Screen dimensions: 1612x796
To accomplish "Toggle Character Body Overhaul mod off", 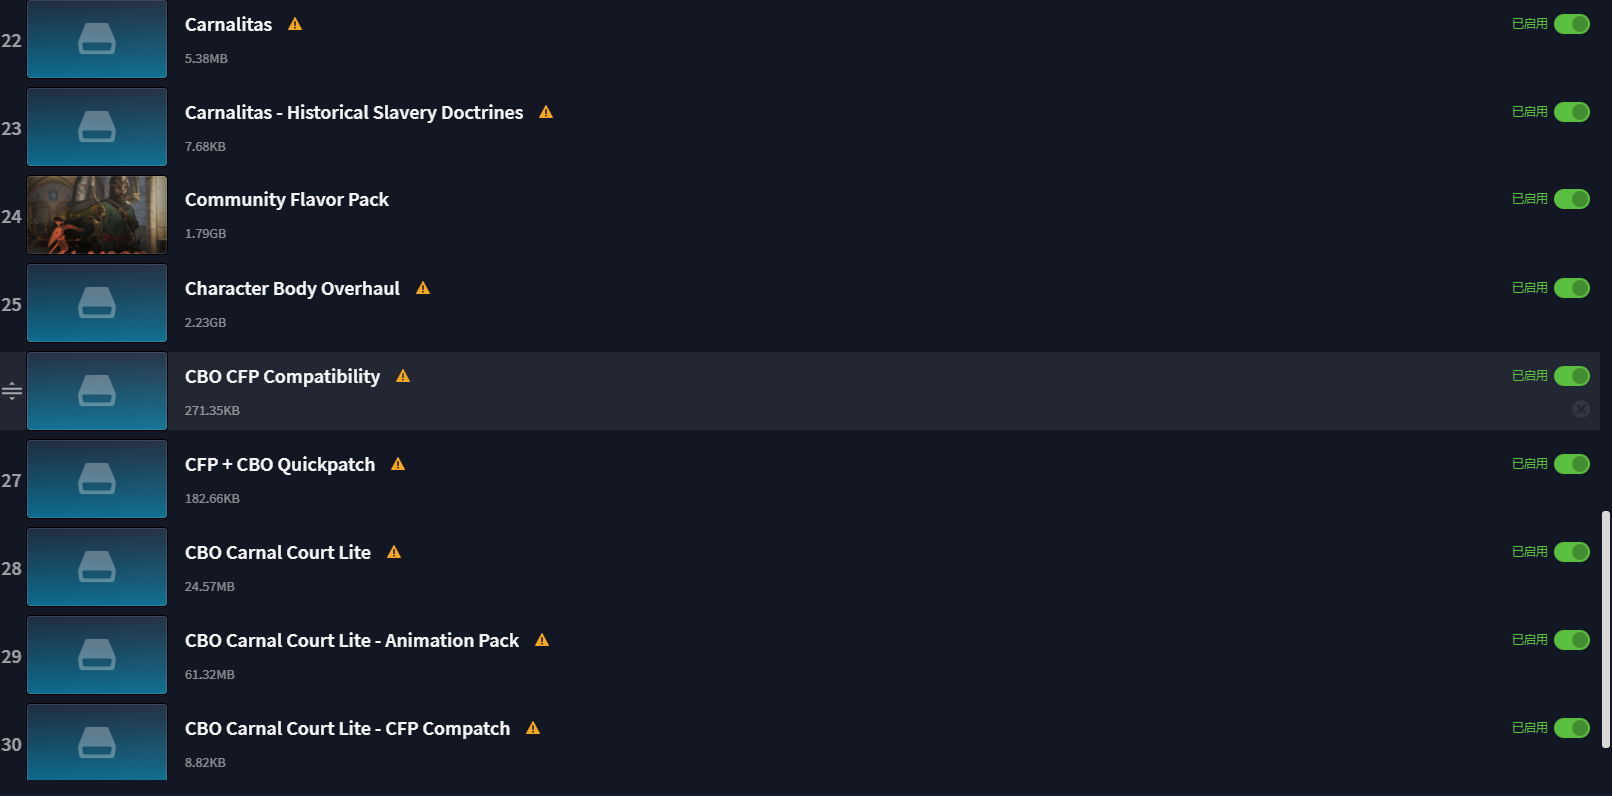I will click(x=1572, y=288).
